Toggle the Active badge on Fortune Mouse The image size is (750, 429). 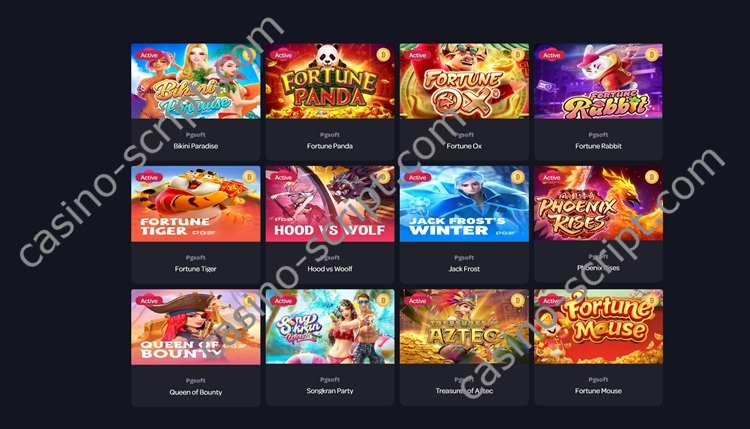click(x=551, y=301)
